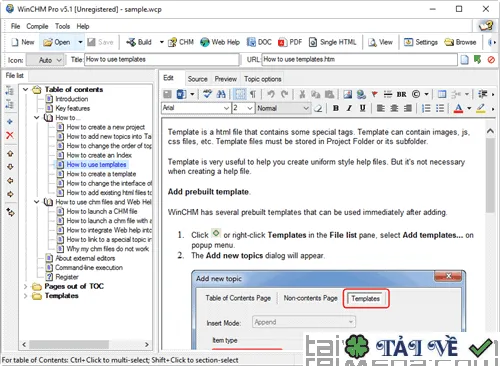Screen dimensions: 500x366
Task: Export the project as DOC
Action: pos(259,42)
